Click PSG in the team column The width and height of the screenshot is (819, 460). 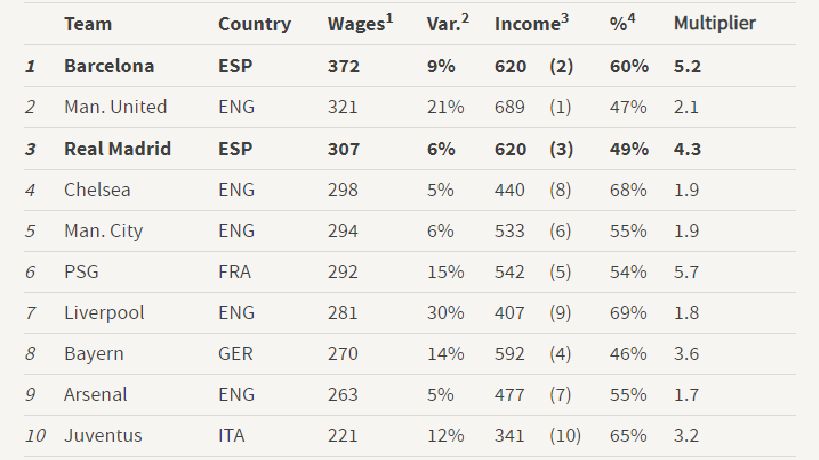[x=81, y=272]
